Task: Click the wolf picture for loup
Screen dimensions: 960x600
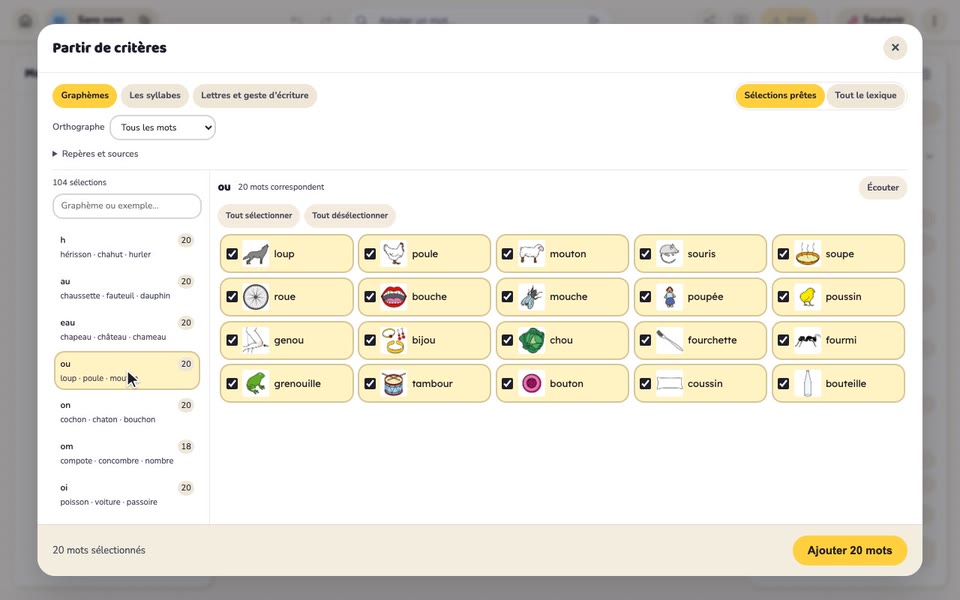Action: (255, 253)
